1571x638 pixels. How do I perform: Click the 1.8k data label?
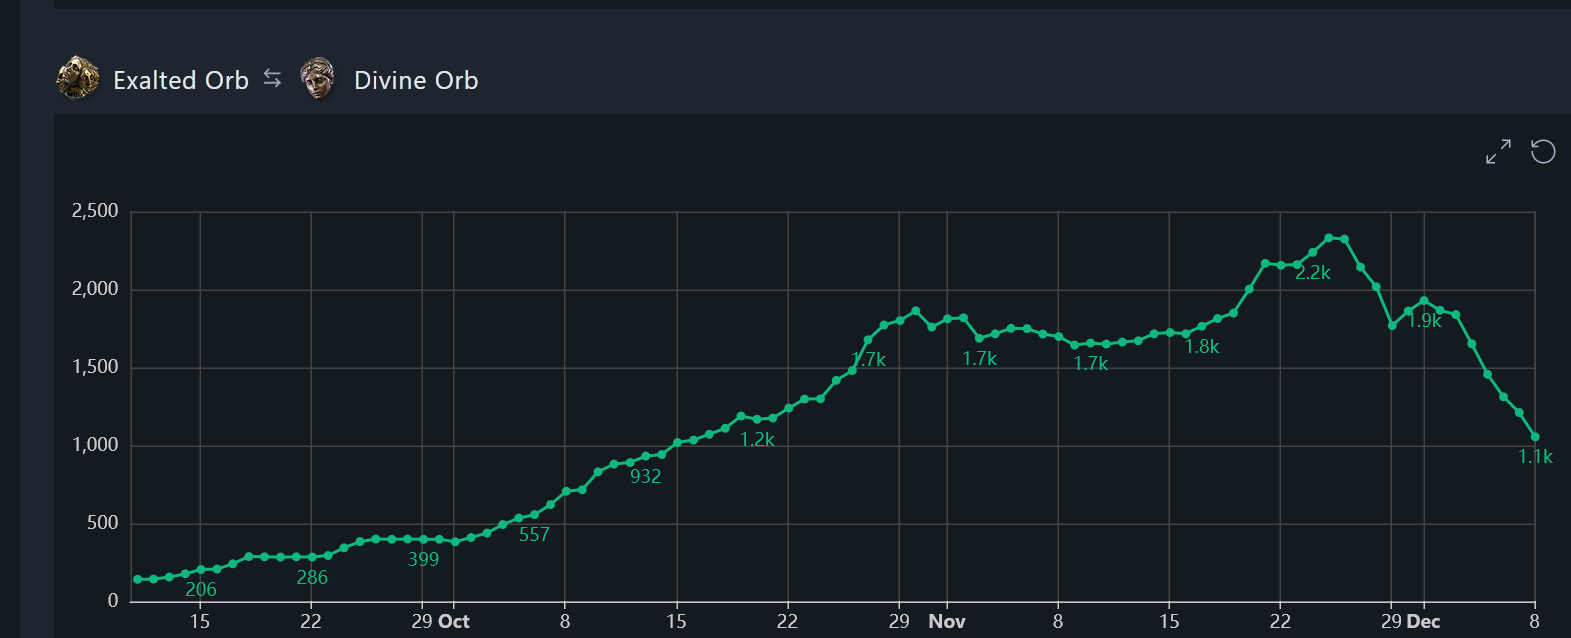(x=1202, y=346)
